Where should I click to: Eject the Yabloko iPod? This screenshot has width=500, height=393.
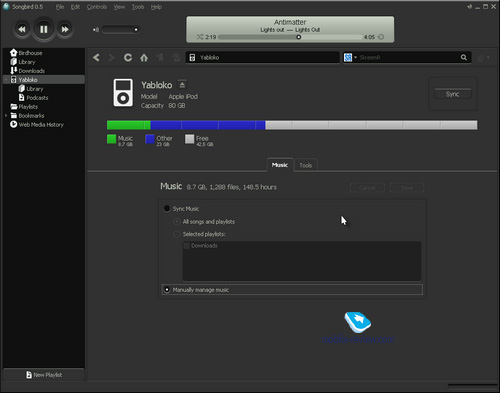(x=182, y=85)
